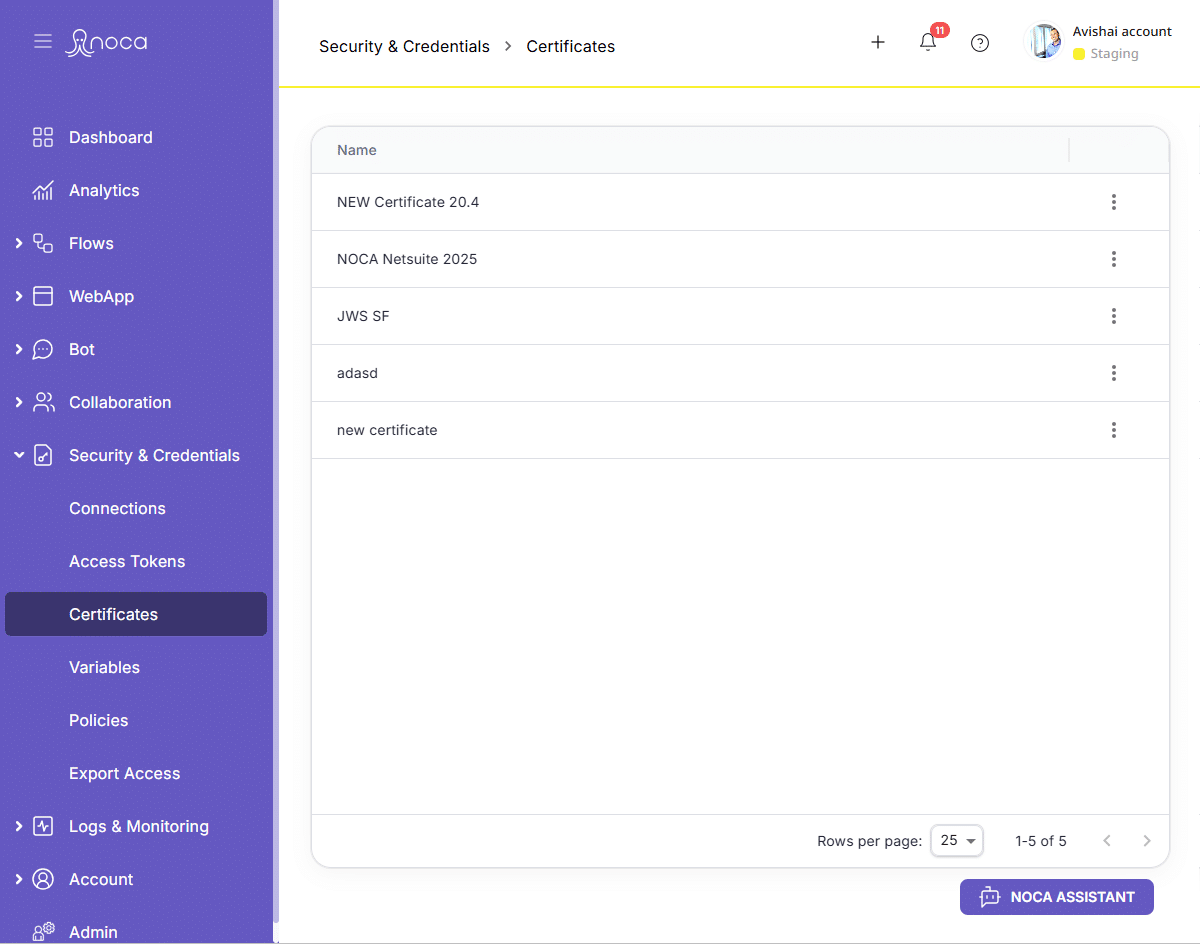
Task: Click the hamburger menu icon
Action: tap(42, 41)
